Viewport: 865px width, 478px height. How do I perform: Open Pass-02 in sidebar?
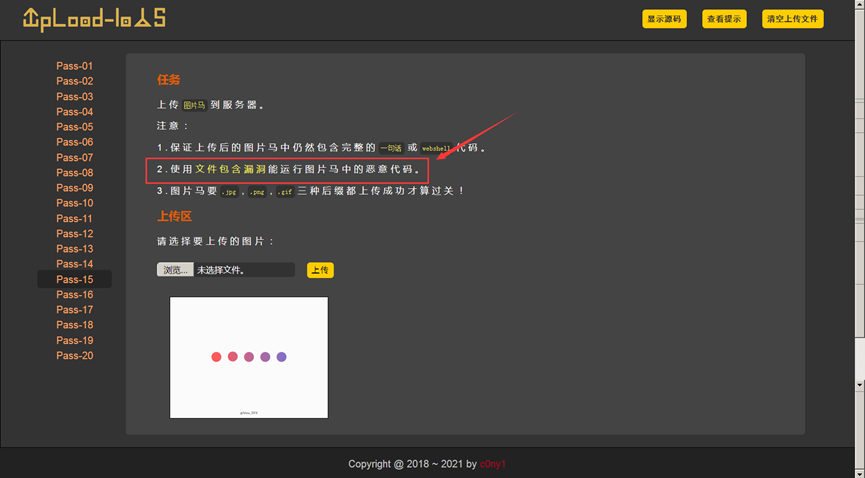[74, 81]
